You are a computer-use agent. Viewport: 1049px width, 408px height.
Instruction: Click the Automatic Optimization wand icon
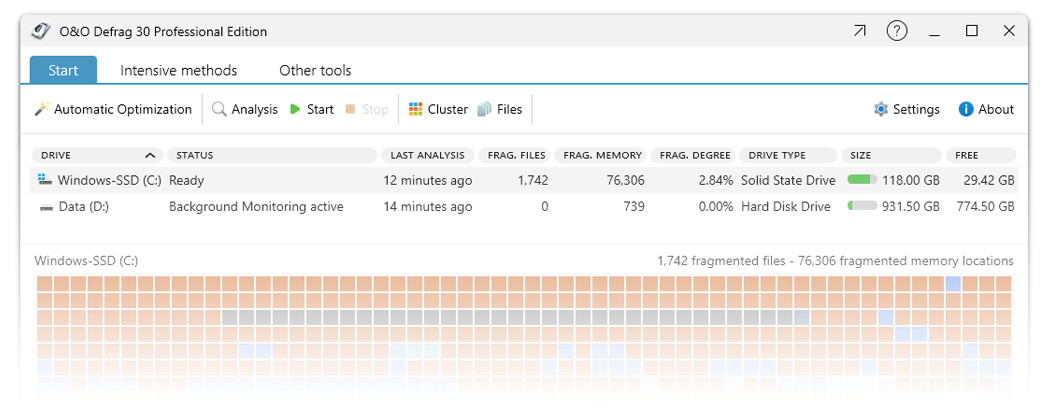coord(41,110)
